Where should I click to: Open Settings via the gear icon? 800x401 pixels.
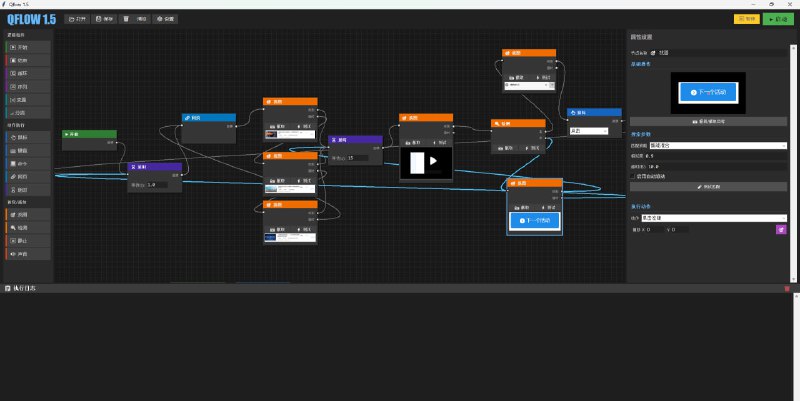tap(165, 19)
